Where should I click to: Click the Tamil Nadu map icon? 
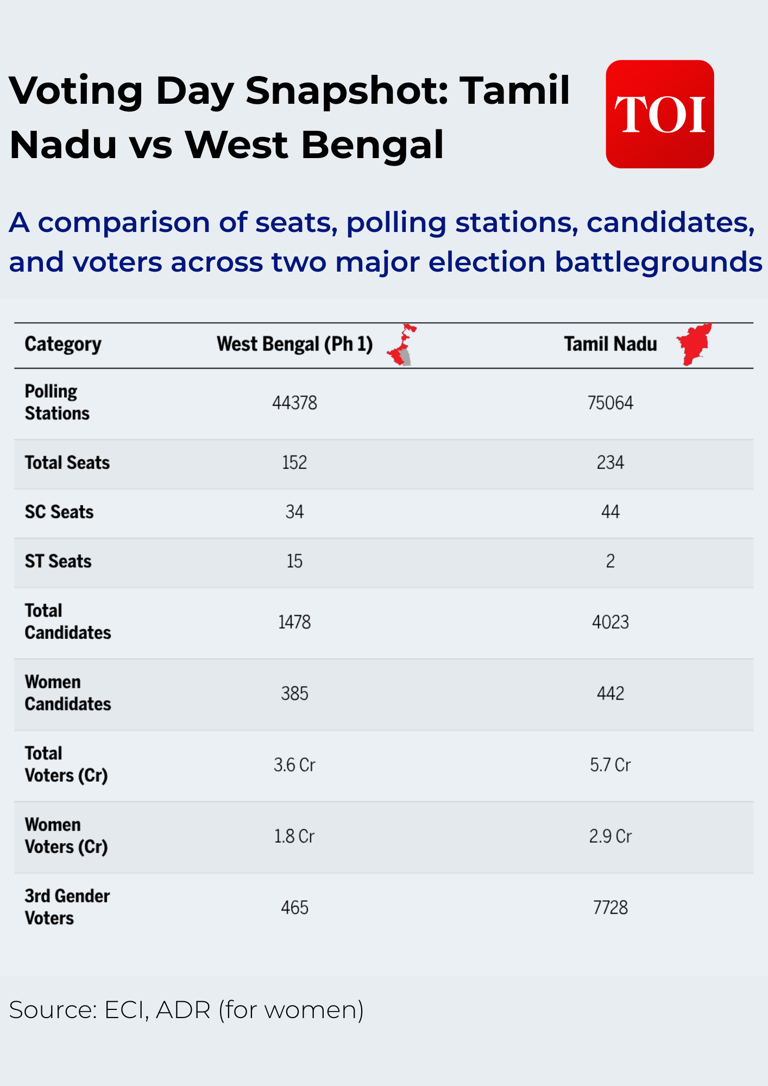coord(693,344)
